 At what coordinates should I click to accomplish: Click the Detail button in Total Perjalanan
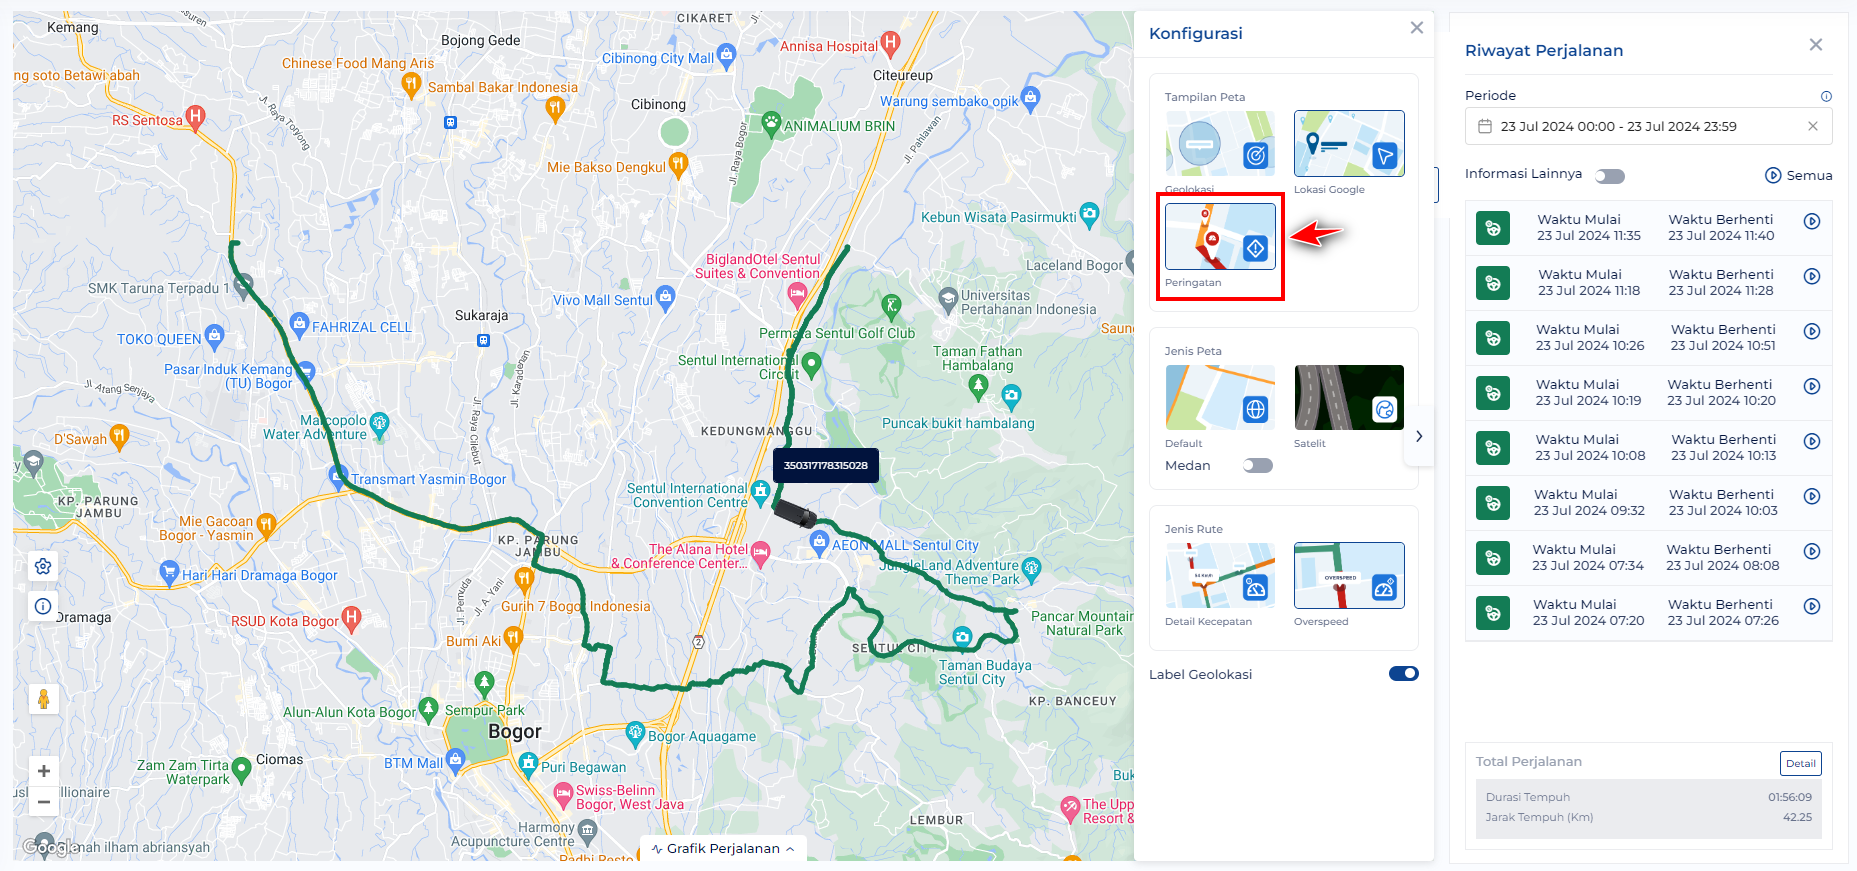tap(1801, 763)
